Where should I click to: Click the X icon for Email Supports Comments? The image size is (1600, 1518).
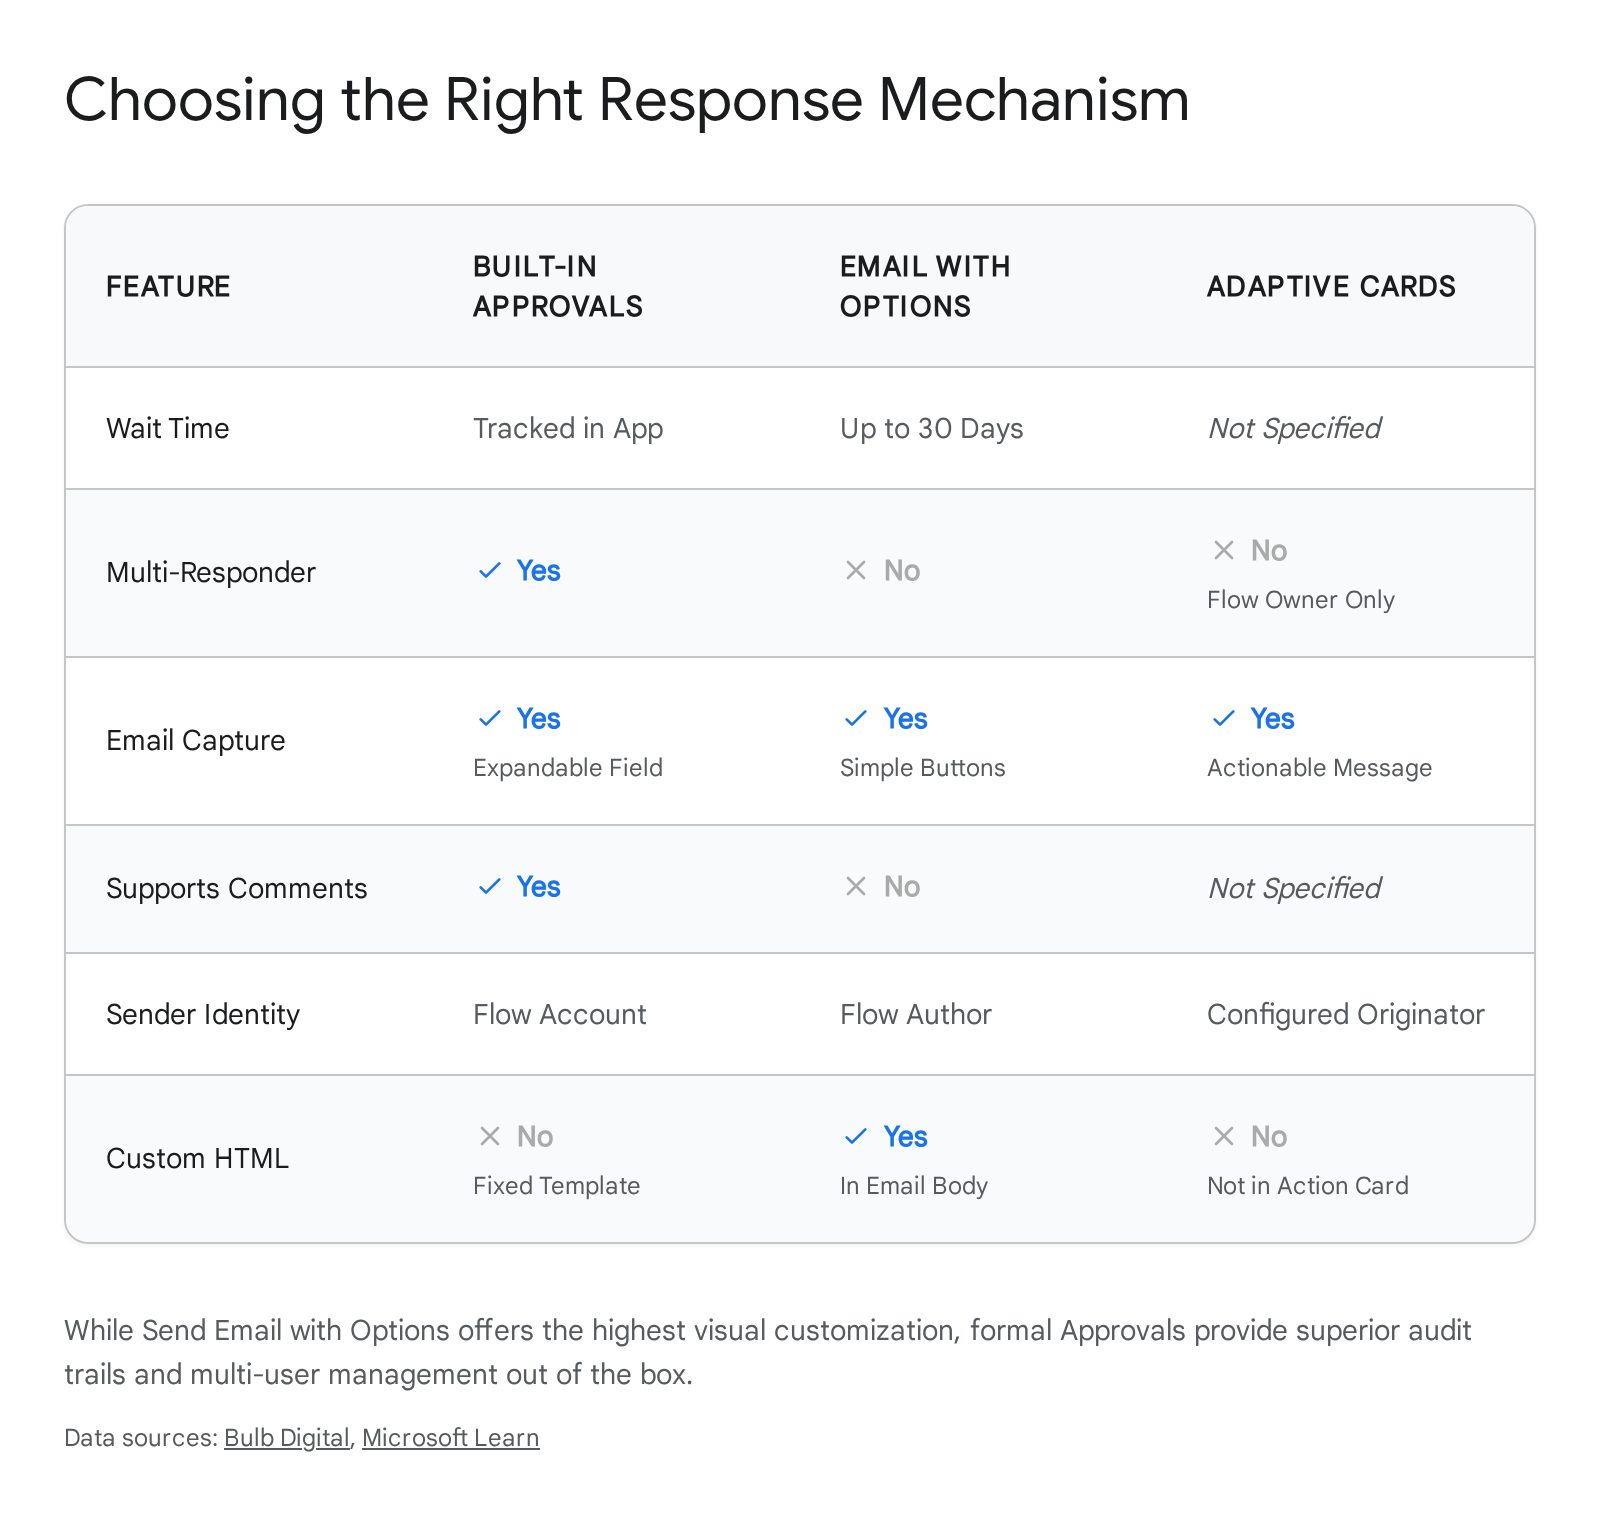coord(856,887)
